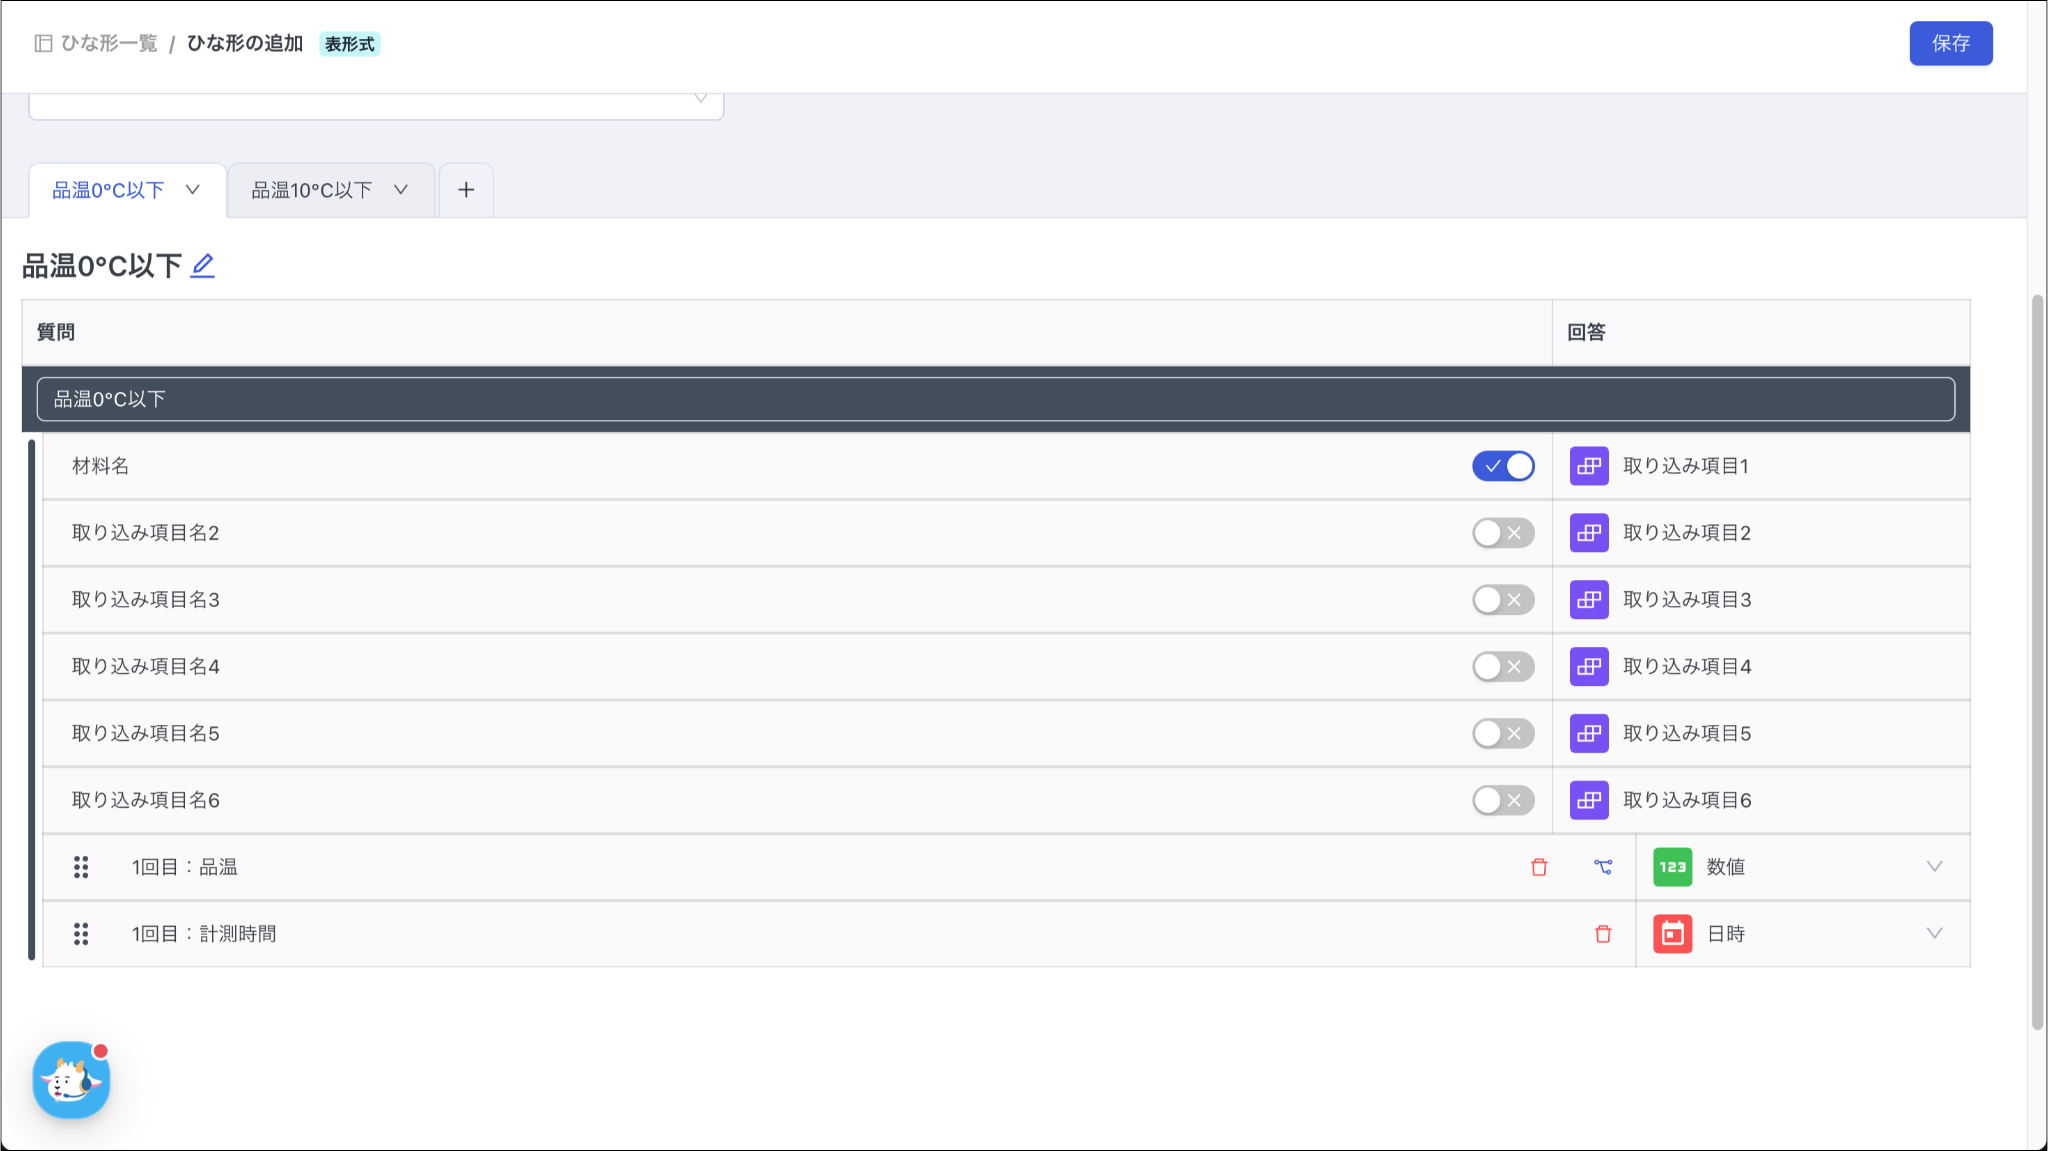Switch to the 品温10°C以下 tab

(312, 190)
